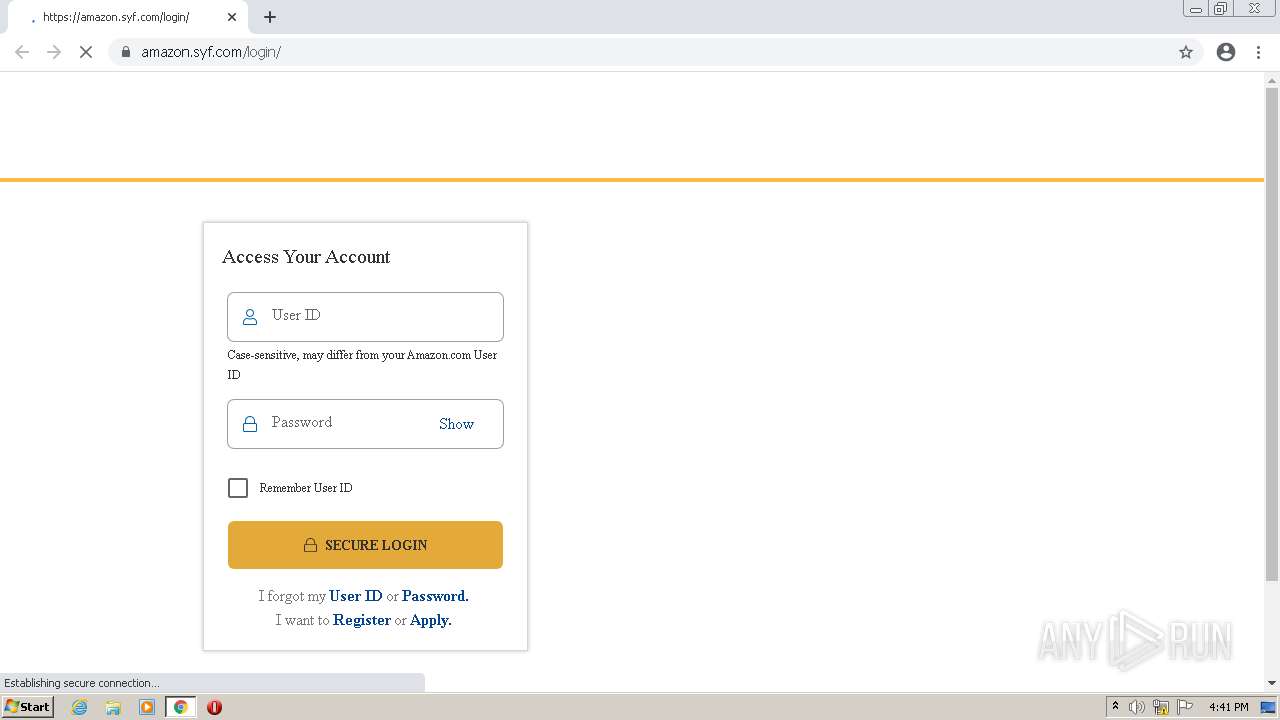
Task: Focus the Password input field
Action: pyautogui.click(x=345, y=423)
